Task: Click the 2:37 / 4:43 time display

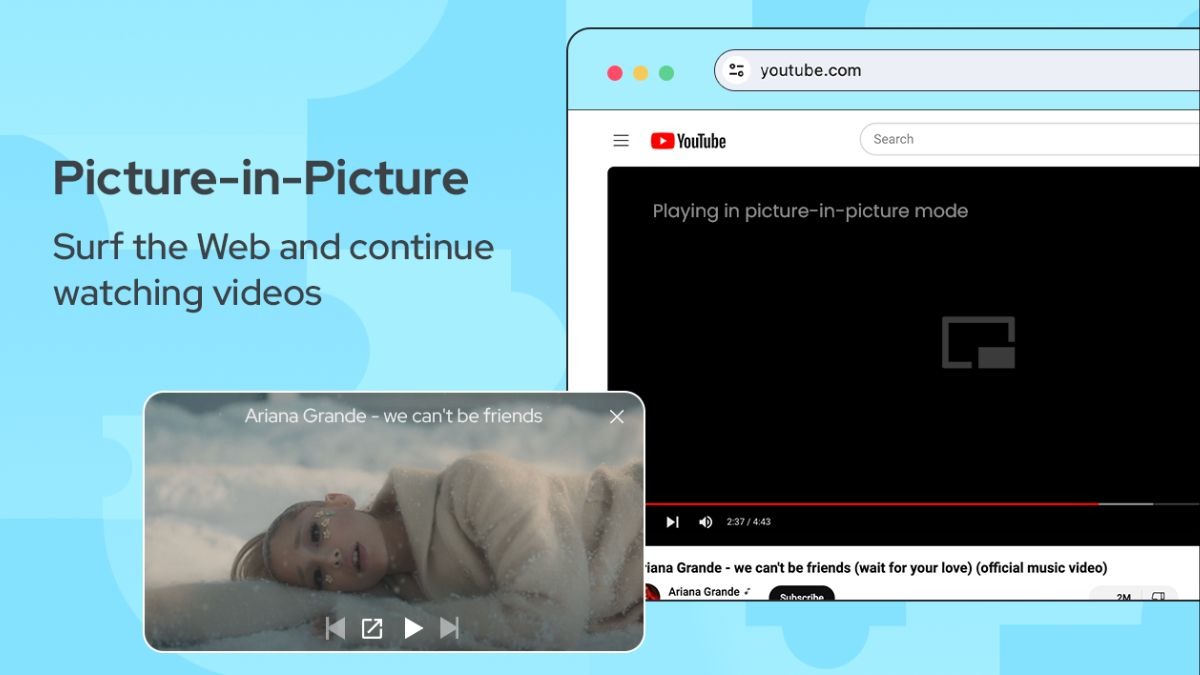Action: tap(748, 522)
